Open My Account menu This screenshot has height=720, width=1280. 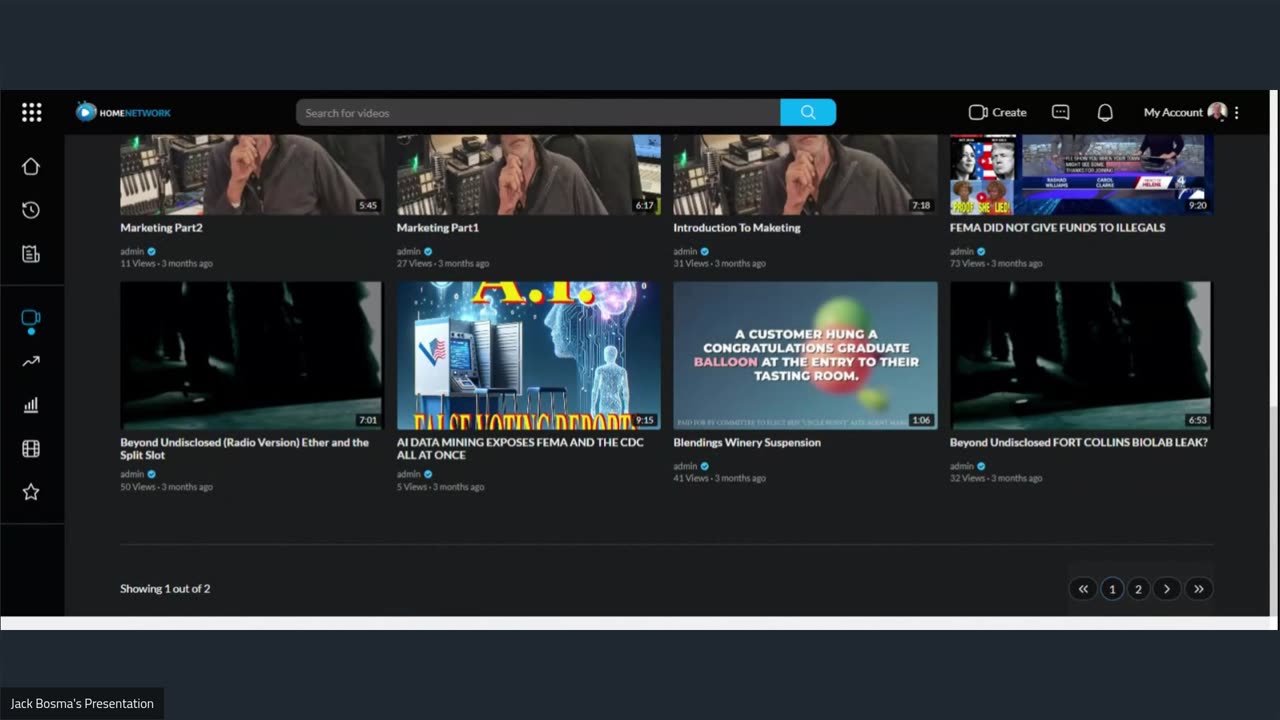[1184, 112]
